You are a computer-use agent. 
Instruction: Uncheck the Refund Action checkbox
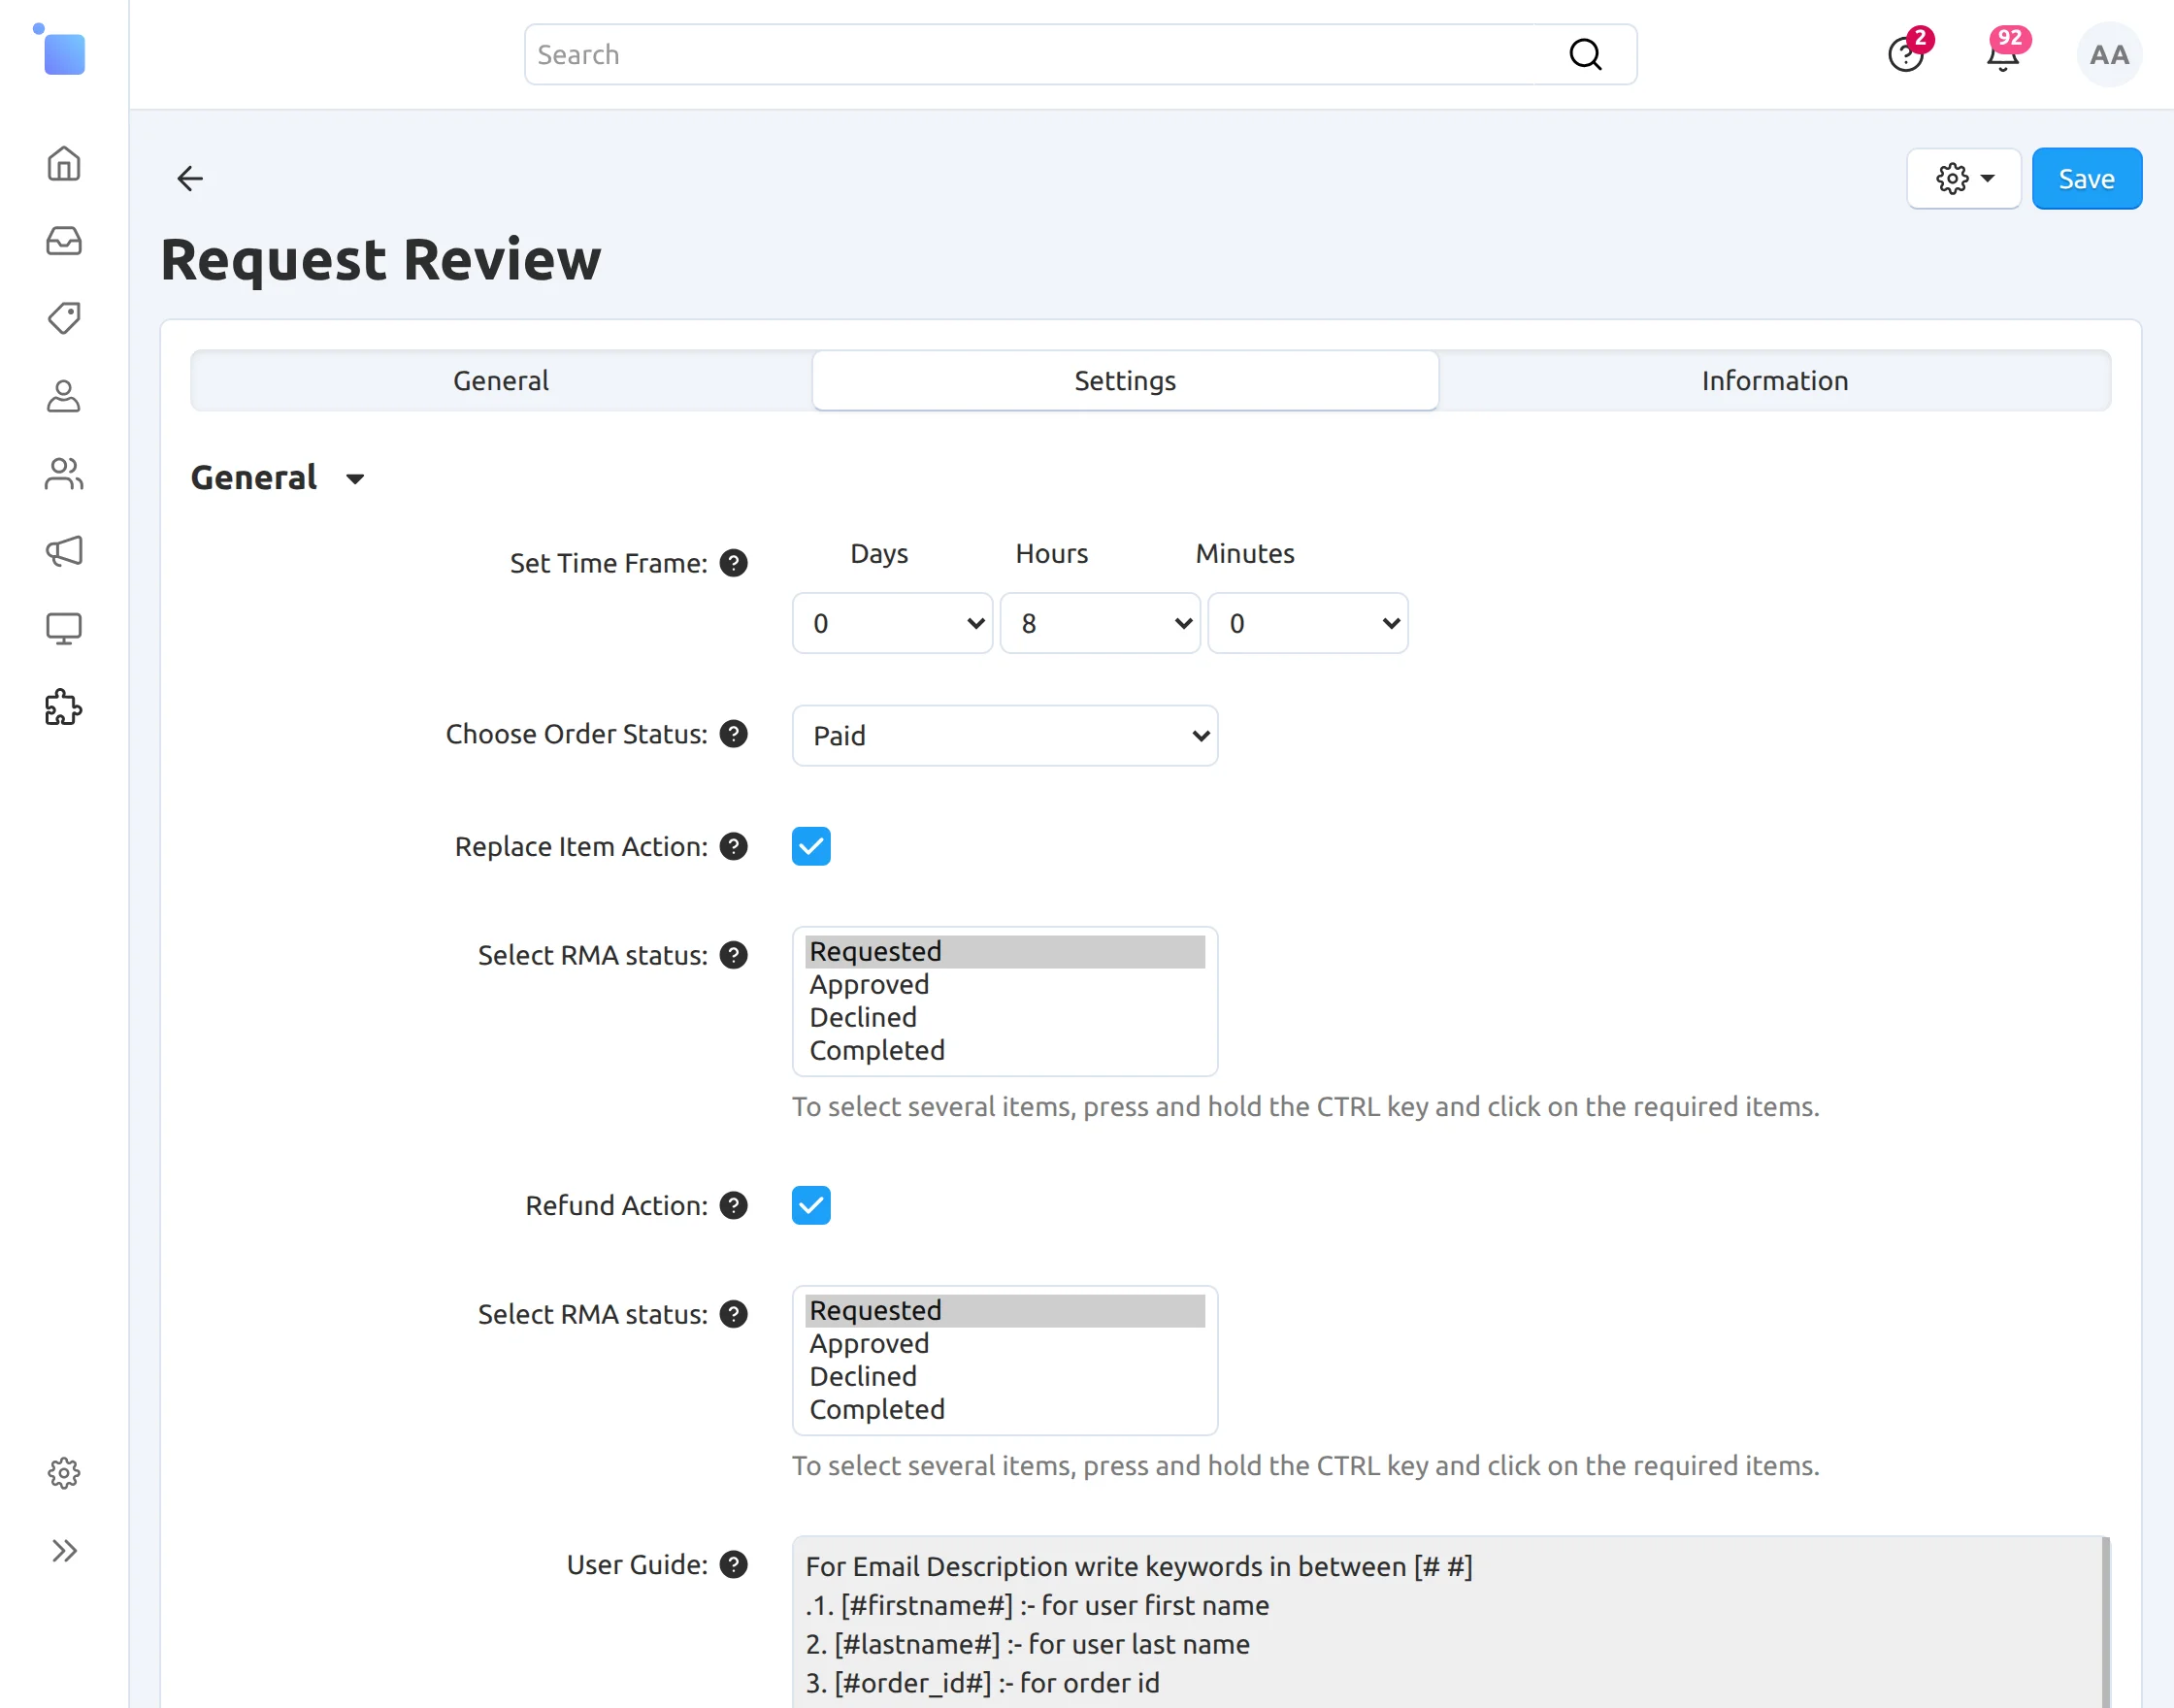811,1205
